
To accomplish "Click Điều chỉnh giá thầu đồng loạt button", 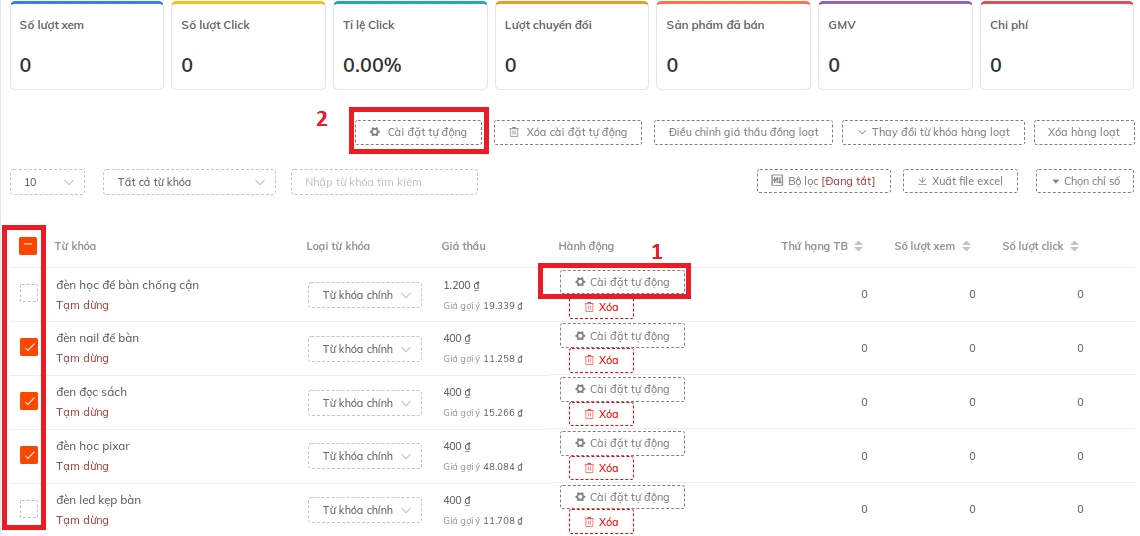I will point(743,132).
